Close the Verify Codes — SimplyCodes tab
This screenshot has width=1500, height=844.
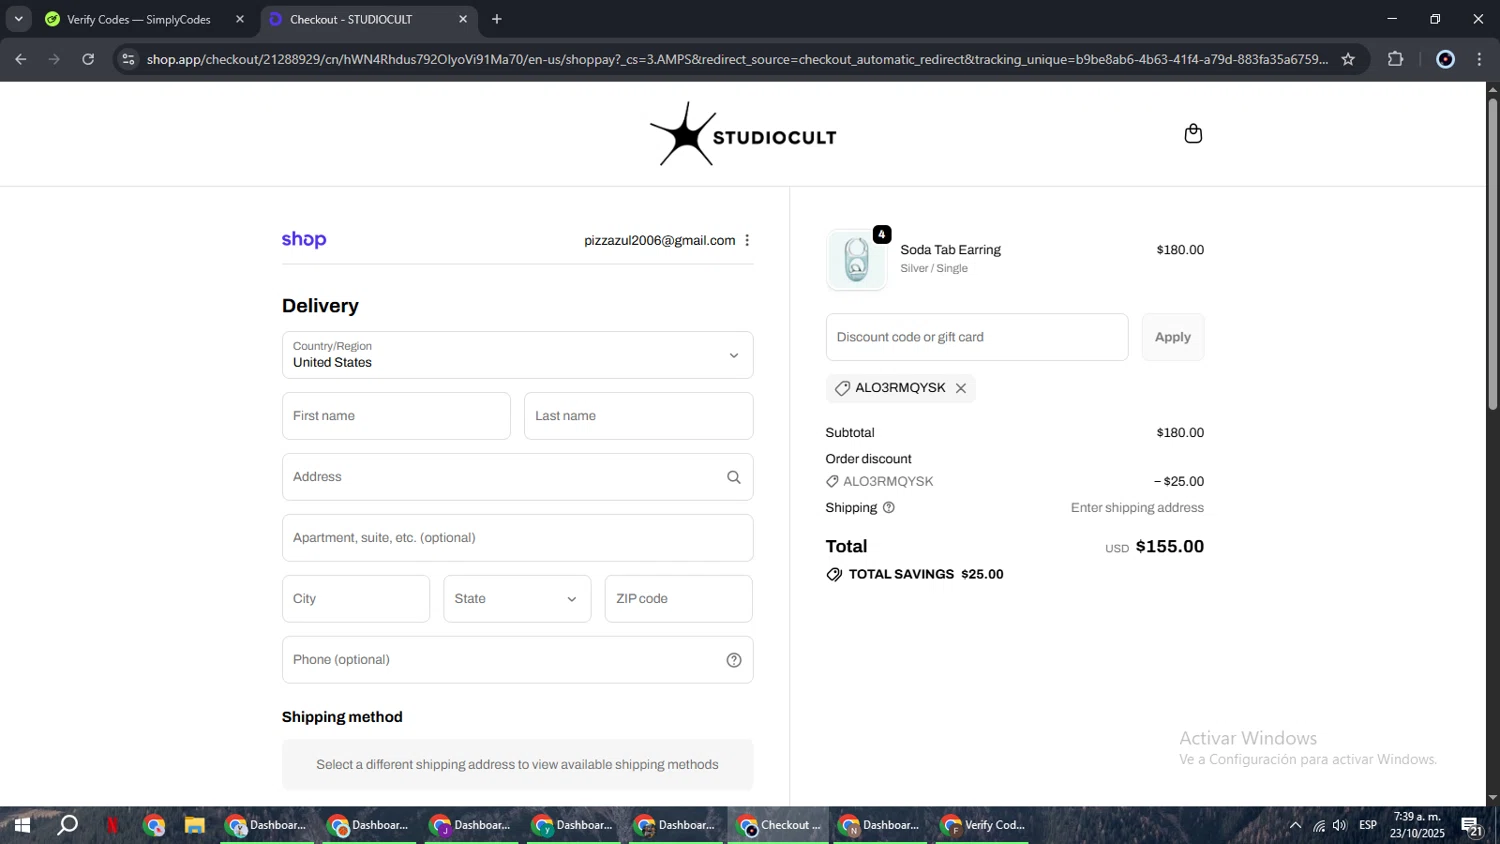pos(240,19)
